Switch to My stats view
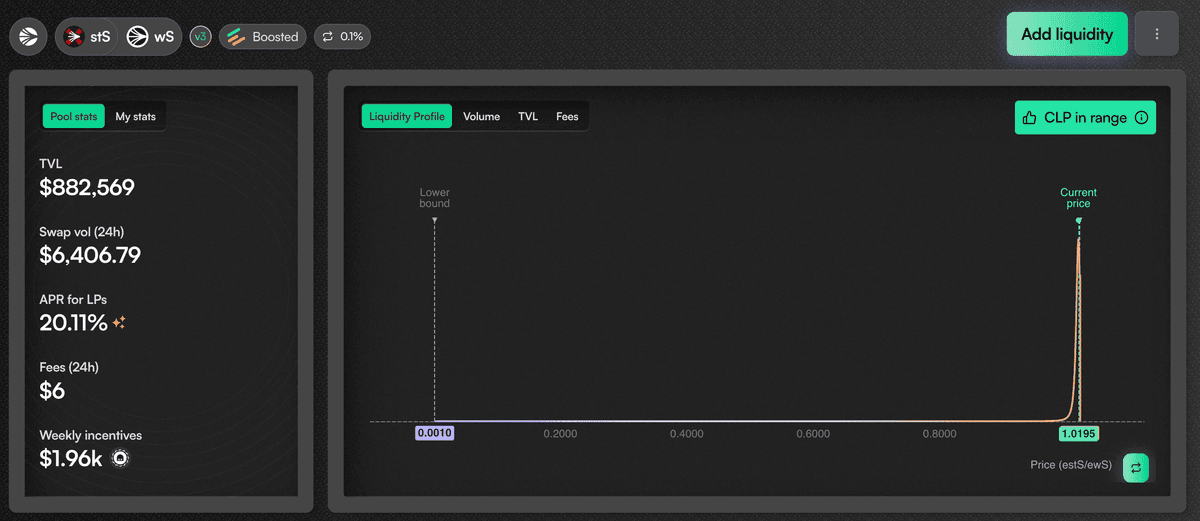1200x521 pixels. (x=135, y=117)
